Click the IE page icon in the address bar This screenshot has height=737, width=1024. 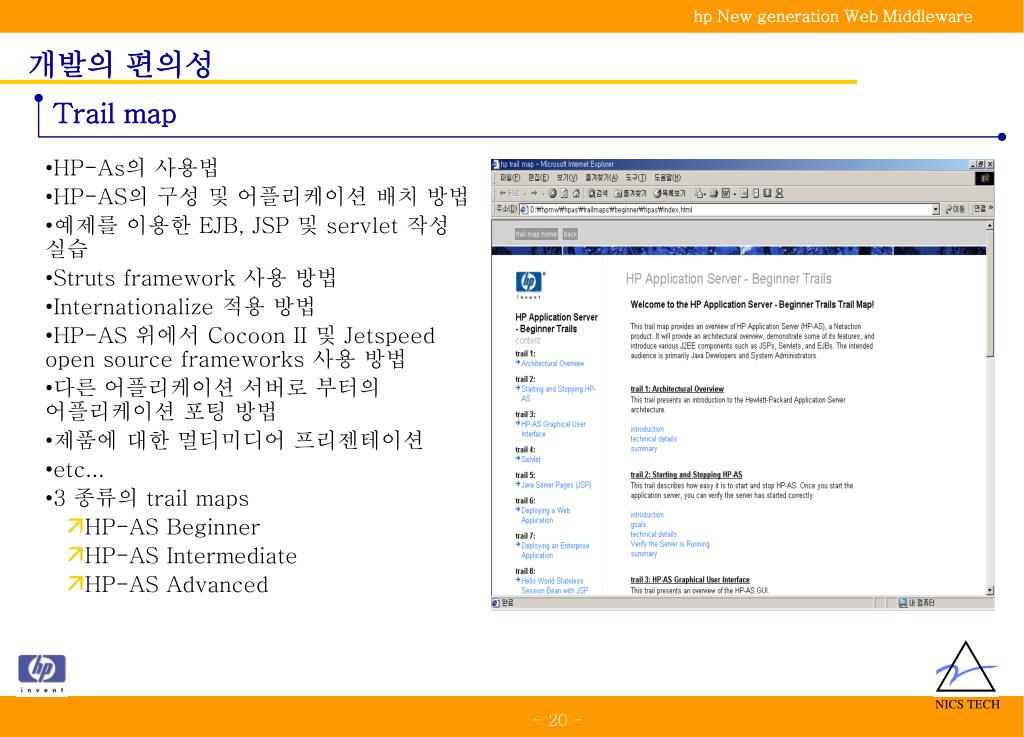524,210
